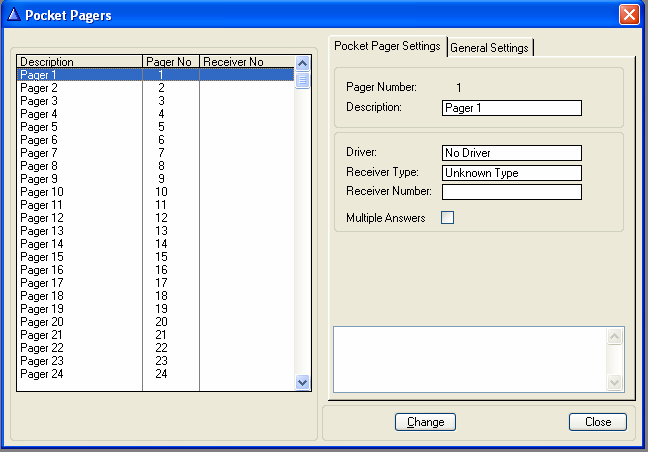Click the notes area scroll down arrow
Screen dimensions: 648x452
(615, 382)
